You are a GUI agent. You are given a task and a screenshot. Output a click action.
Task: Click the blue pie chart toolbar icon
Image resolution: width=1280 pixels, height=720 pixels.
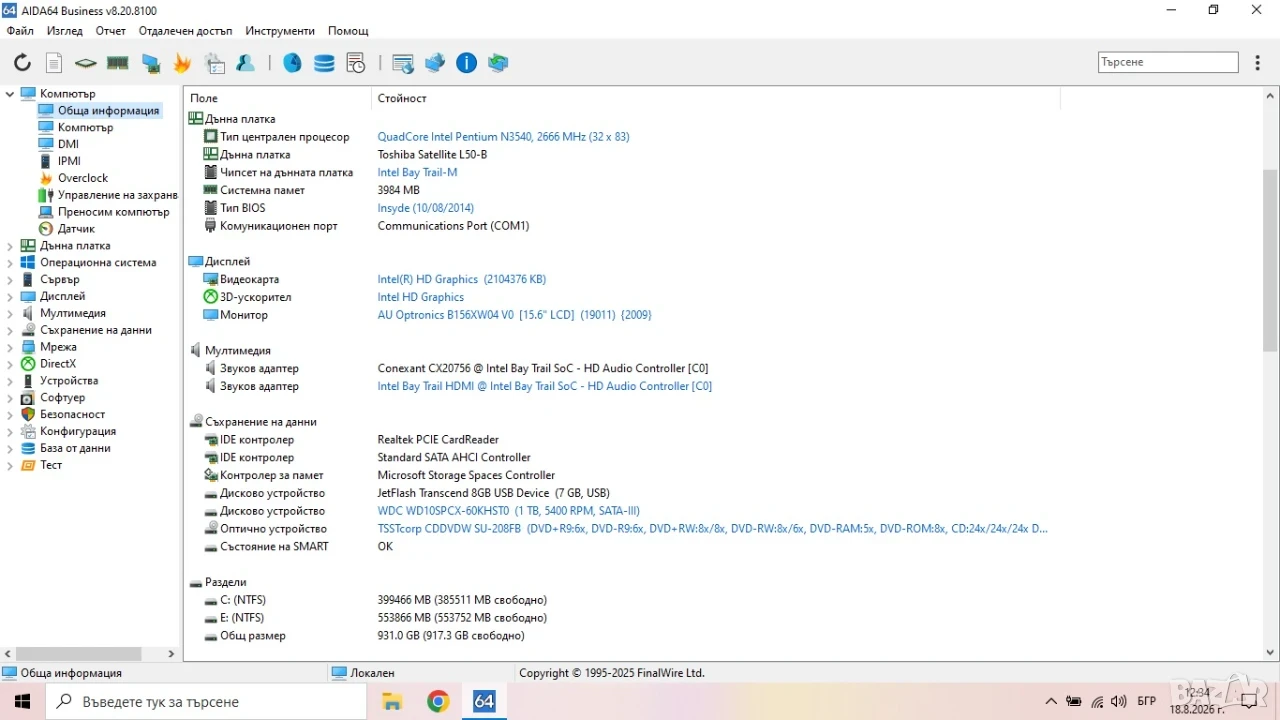(292, 63)
